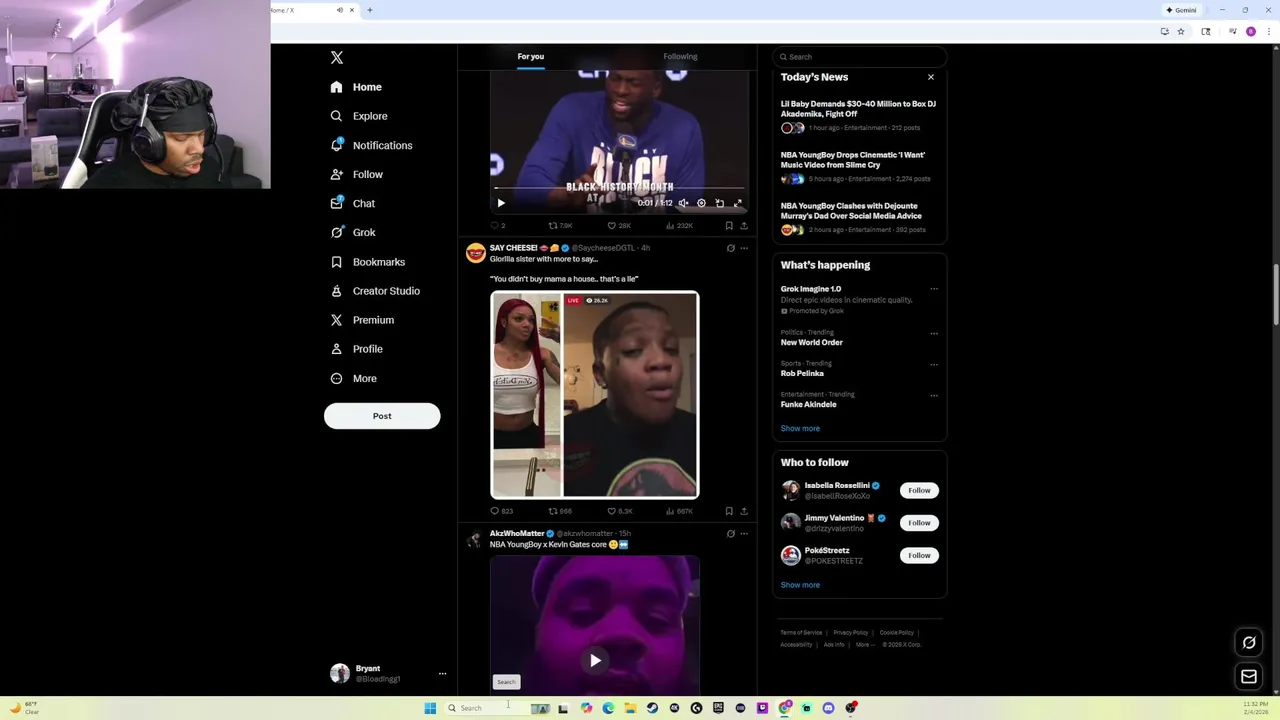
Task: Like the top post with 28K likes
Action: pyautogui.click(x=619, y=226)
